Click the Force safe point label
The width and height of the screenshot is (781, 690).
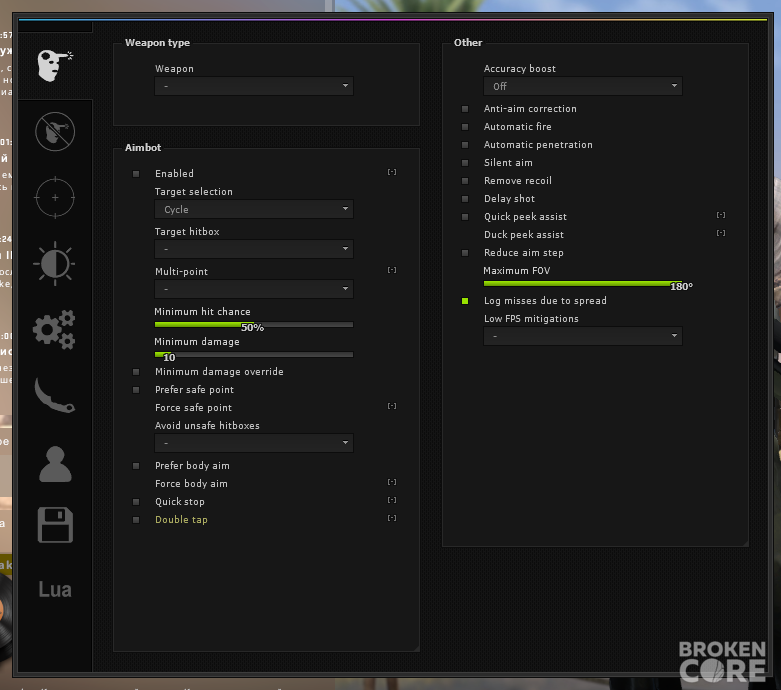[193, 408]
